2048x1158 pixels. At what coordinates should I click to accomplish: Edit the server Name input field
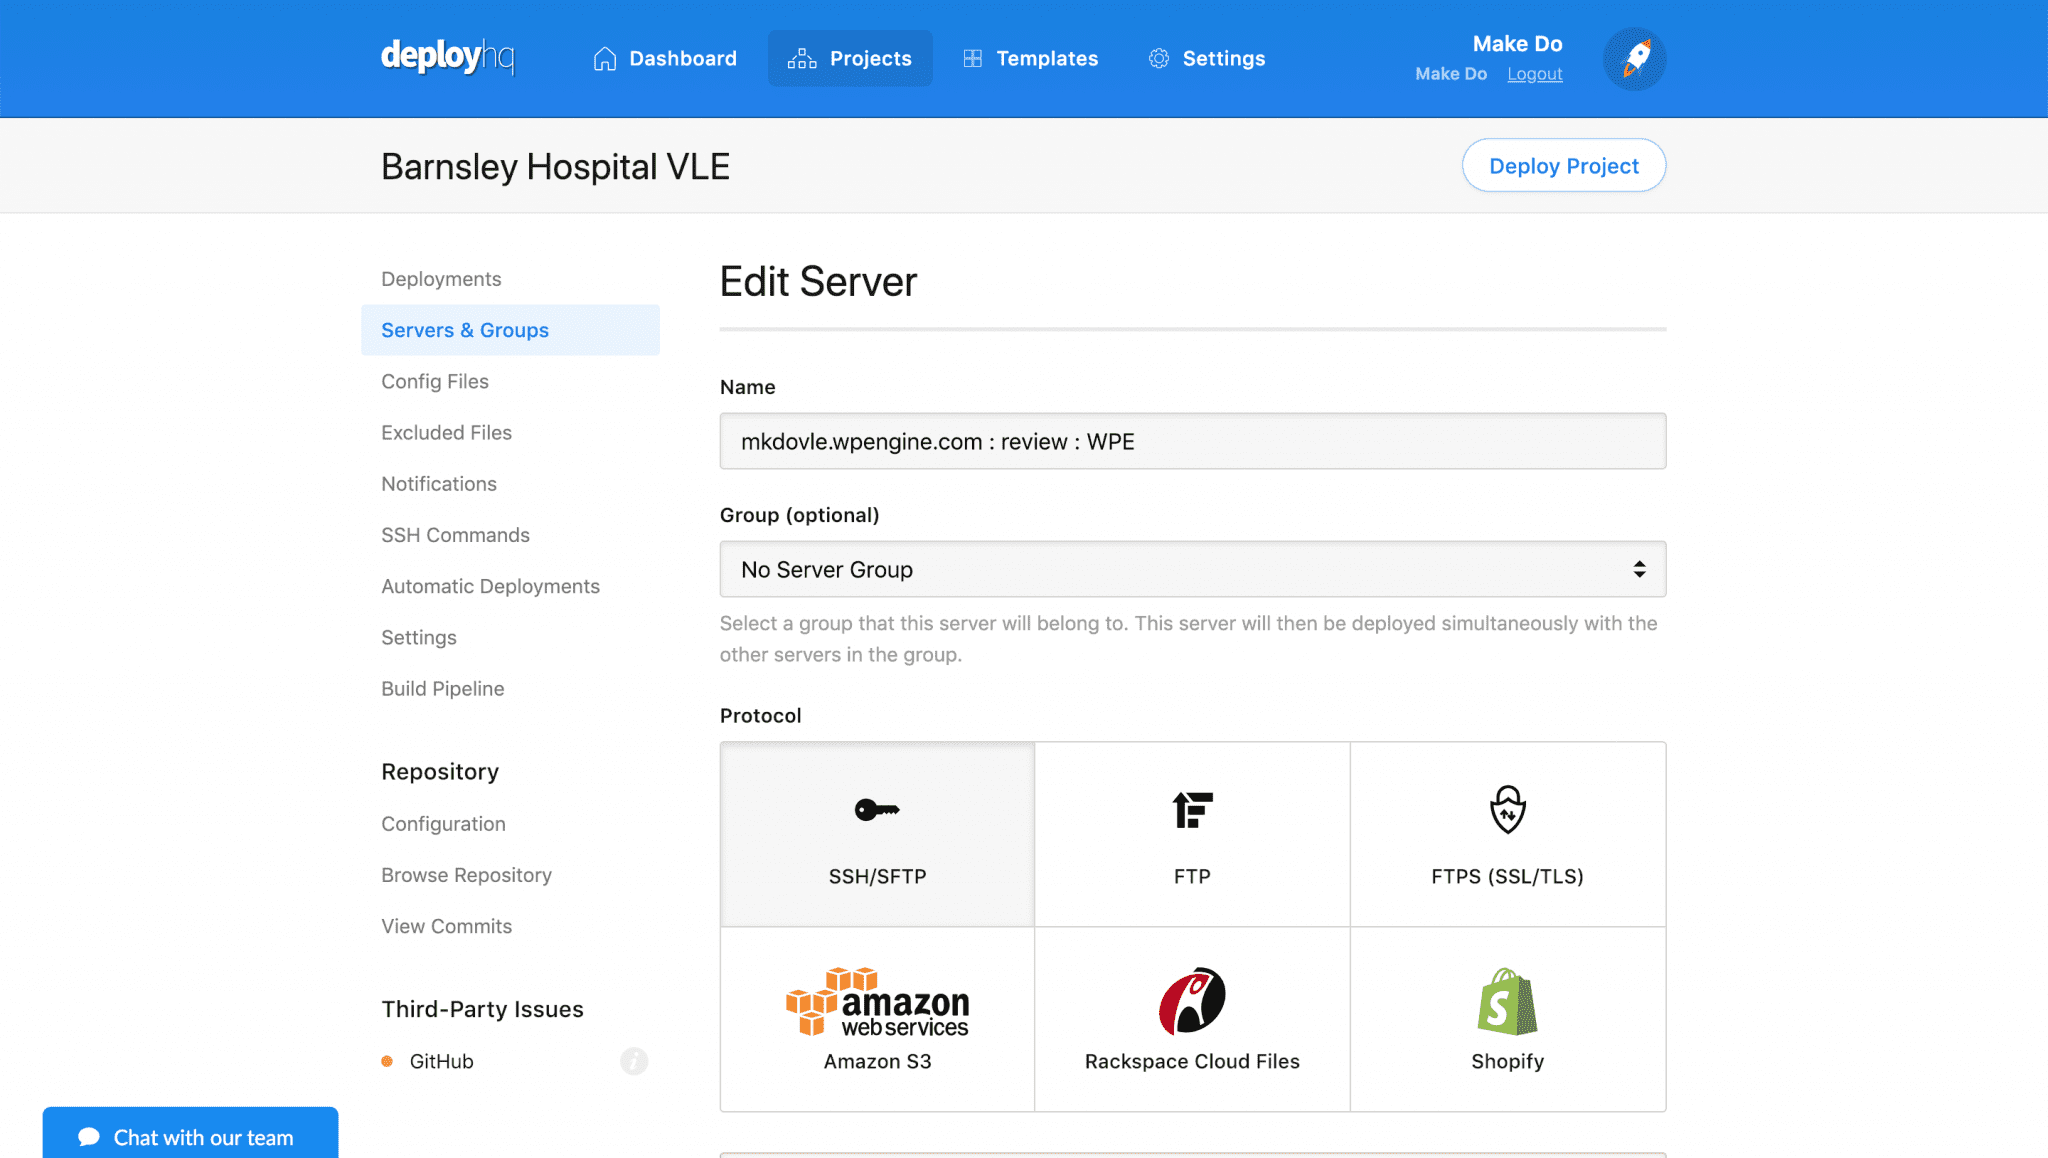point(1192,441)
